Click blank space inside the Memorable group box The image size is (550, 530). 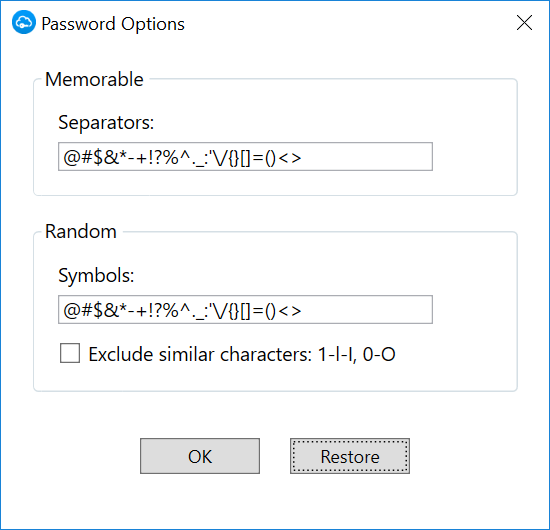tap(474, 123)
